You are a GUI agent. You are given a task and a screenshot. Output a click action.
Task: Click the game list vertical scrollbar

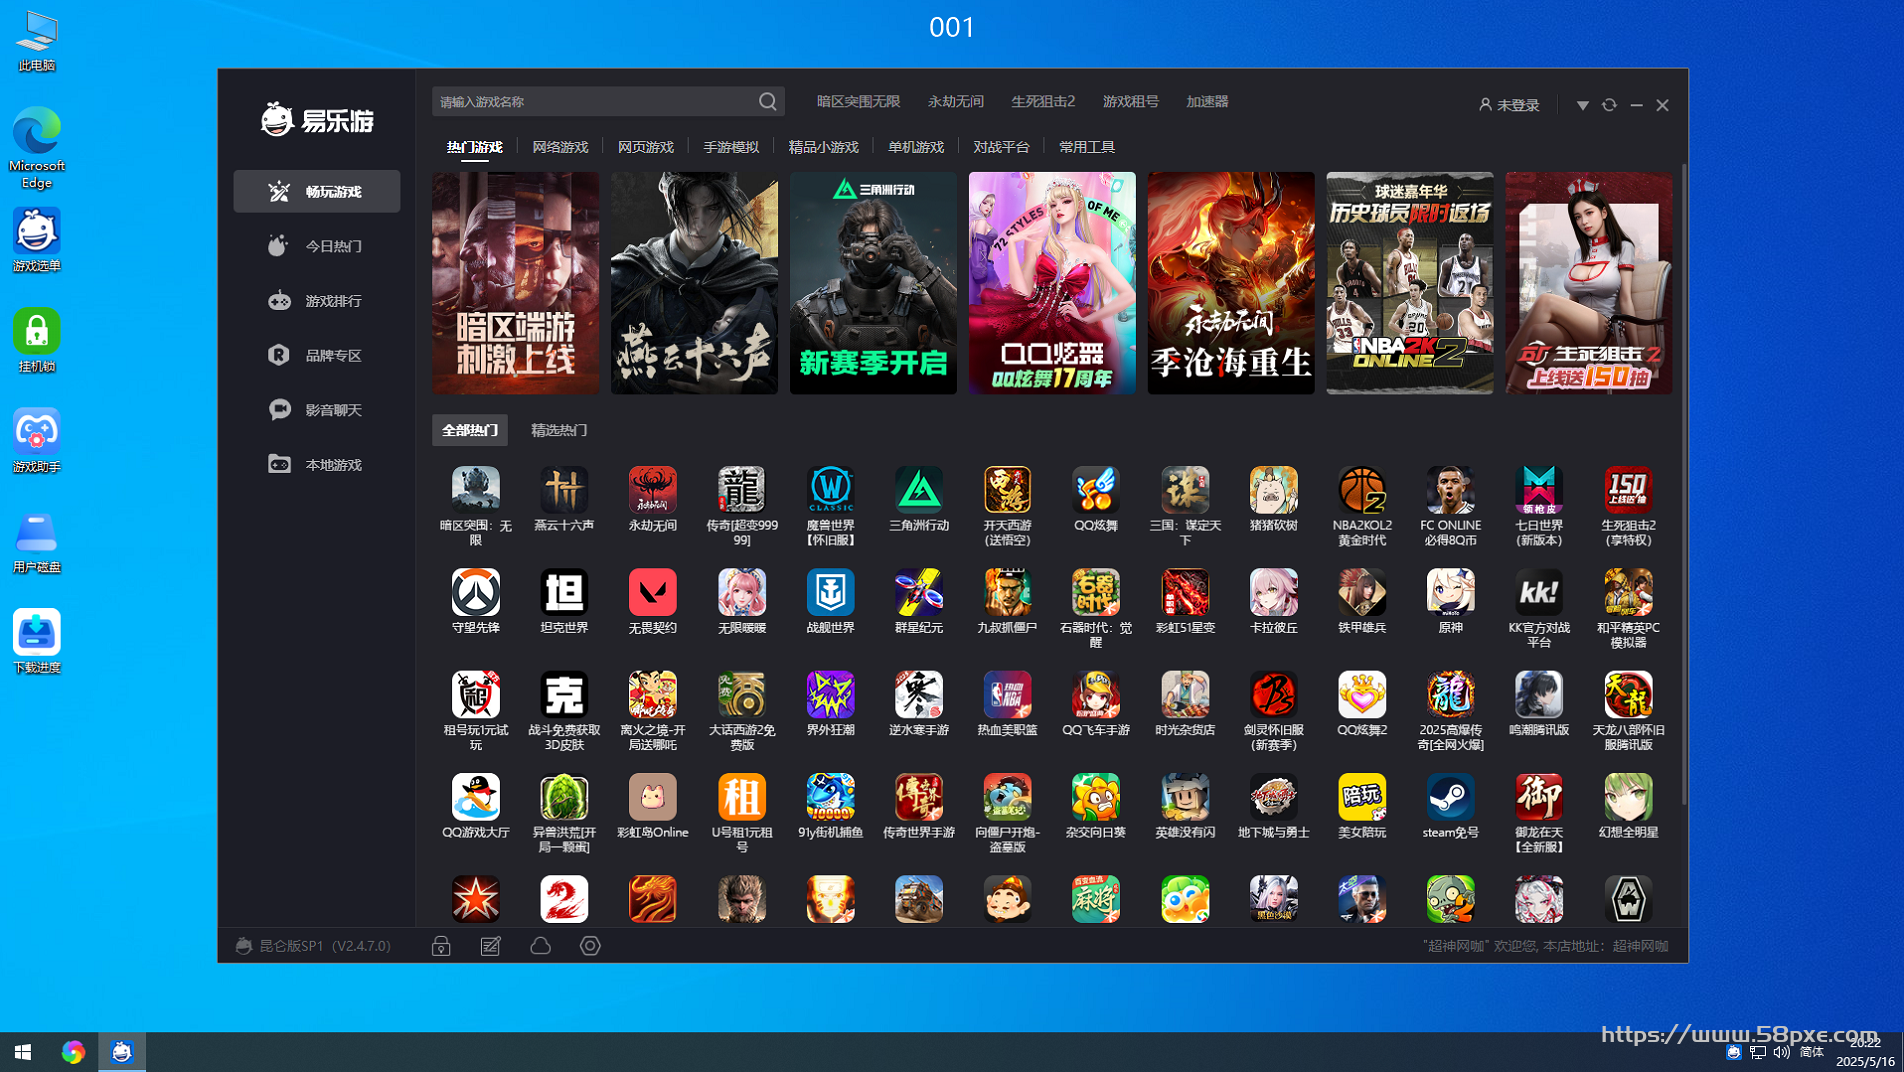(1683, 485)
